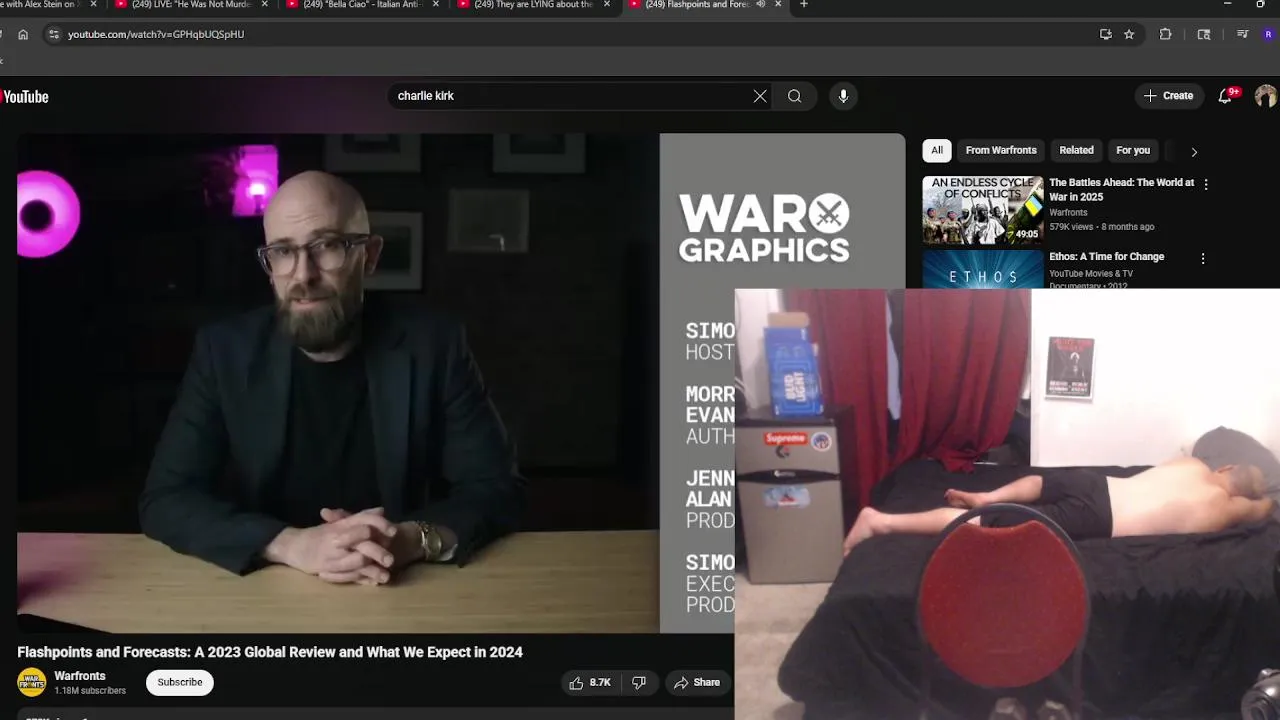Click the YouTube logo to go home

click(x=24, y=97)
